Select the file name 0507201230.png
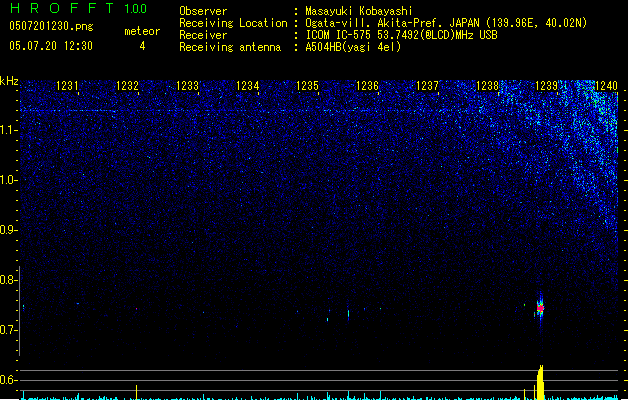 coord(51,26)
